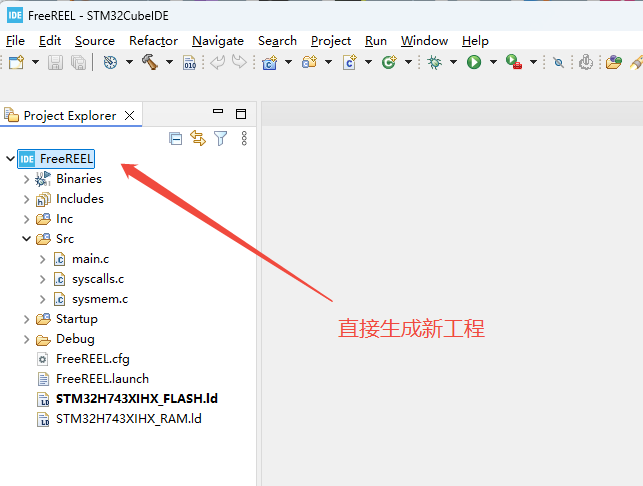Screen dimensions: 643x486
Task: Click the Save All toolbar icon
Action: tap(78, 62)
